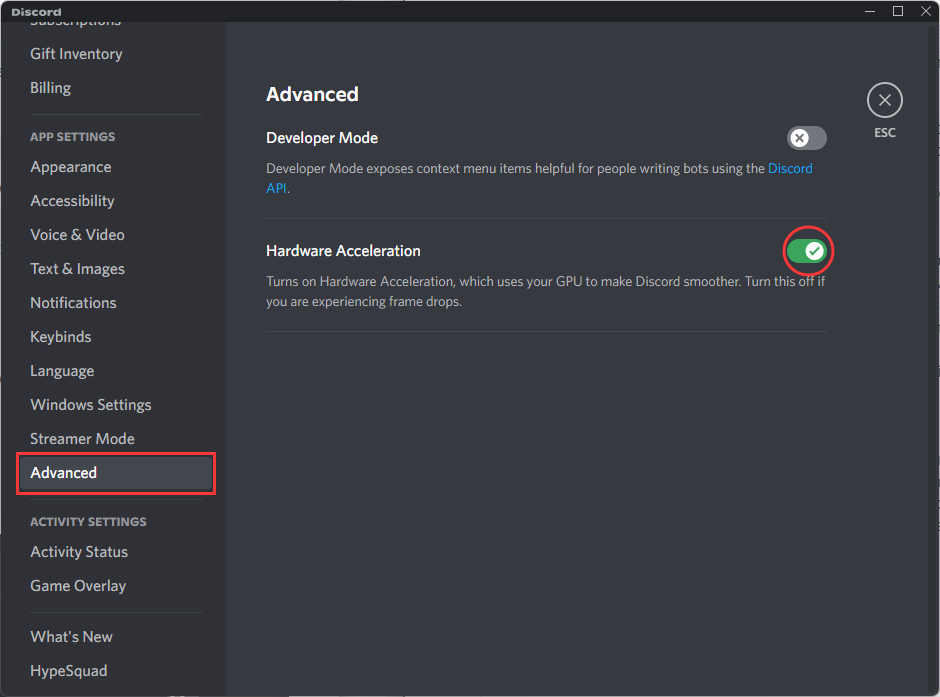The height and width of the screenshot is (697, 940).
Task: Open Activity Status settings
Action: [78, 552]
